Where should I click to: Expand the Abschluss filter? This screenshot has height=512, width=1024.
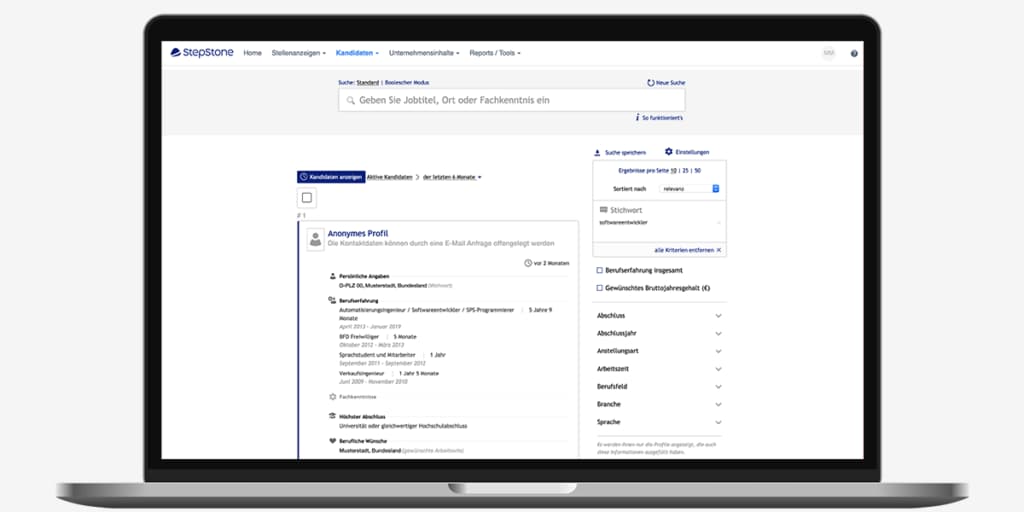coord(659,316)
